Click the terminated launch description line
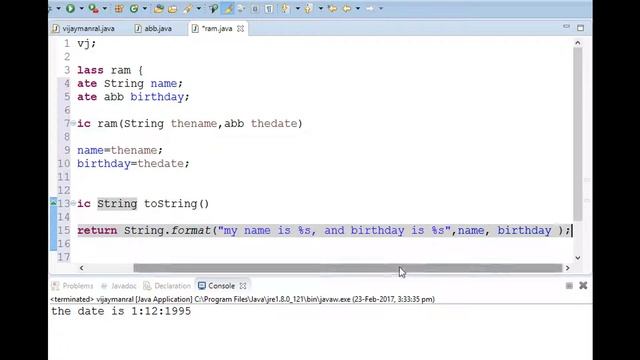Screen dimensions: 640x360 (242, 299)
